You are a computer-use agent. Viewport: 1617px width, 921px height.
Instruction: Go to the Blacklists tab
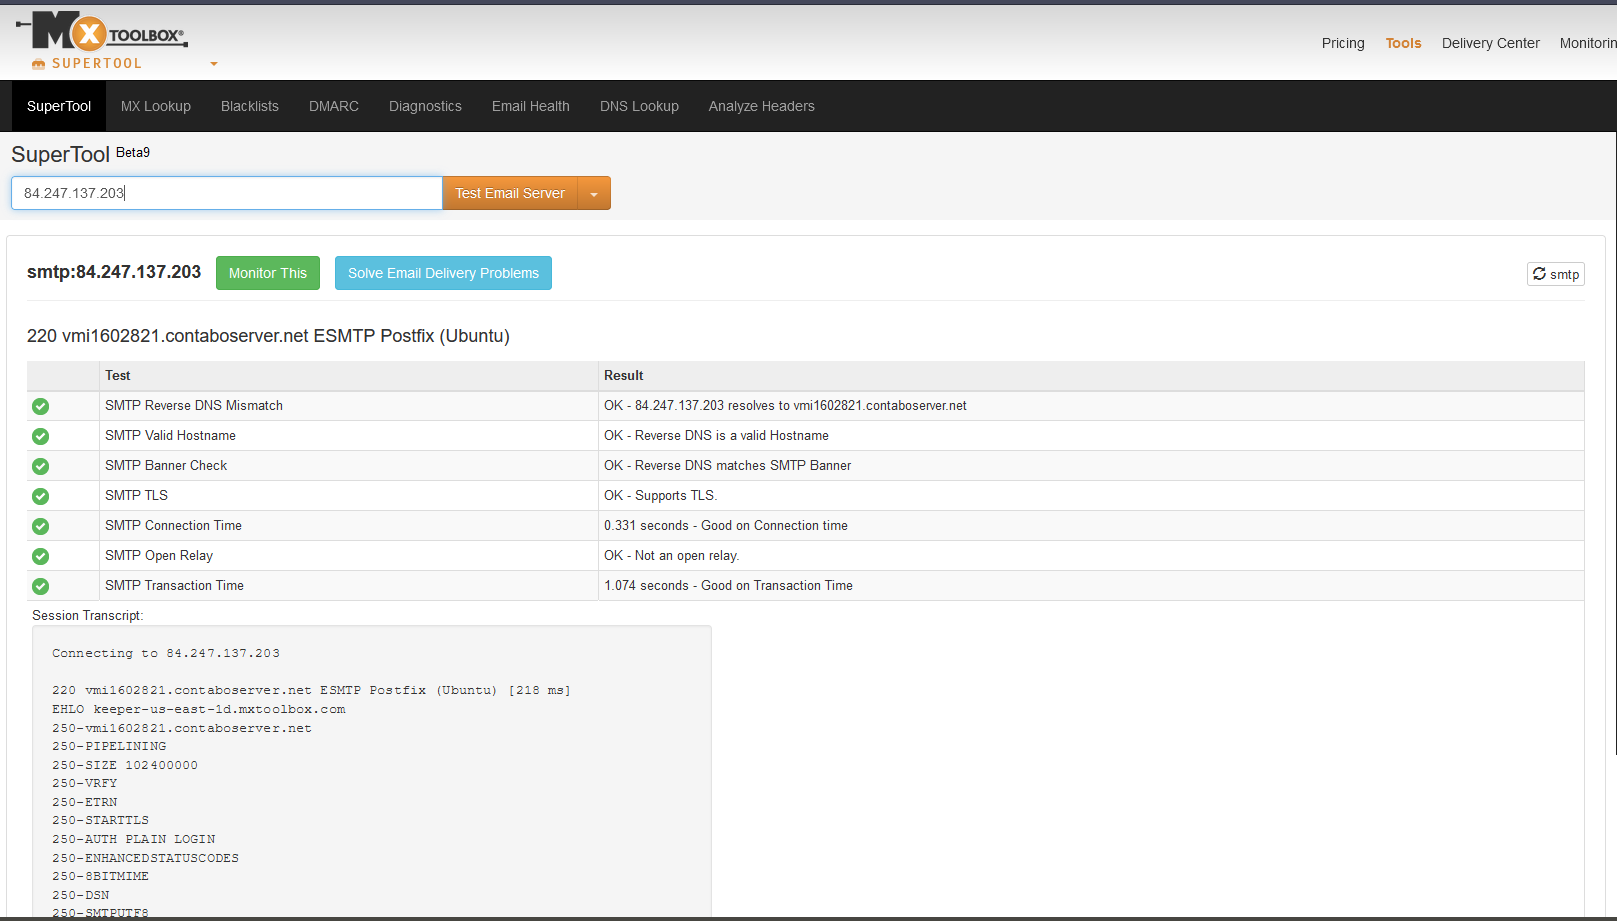click(x=250, y=106)
